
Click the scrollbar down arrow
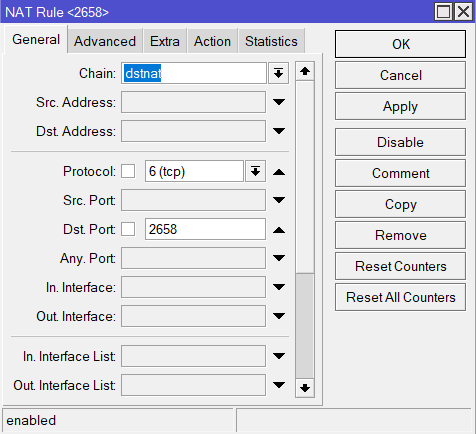(305, 388)
